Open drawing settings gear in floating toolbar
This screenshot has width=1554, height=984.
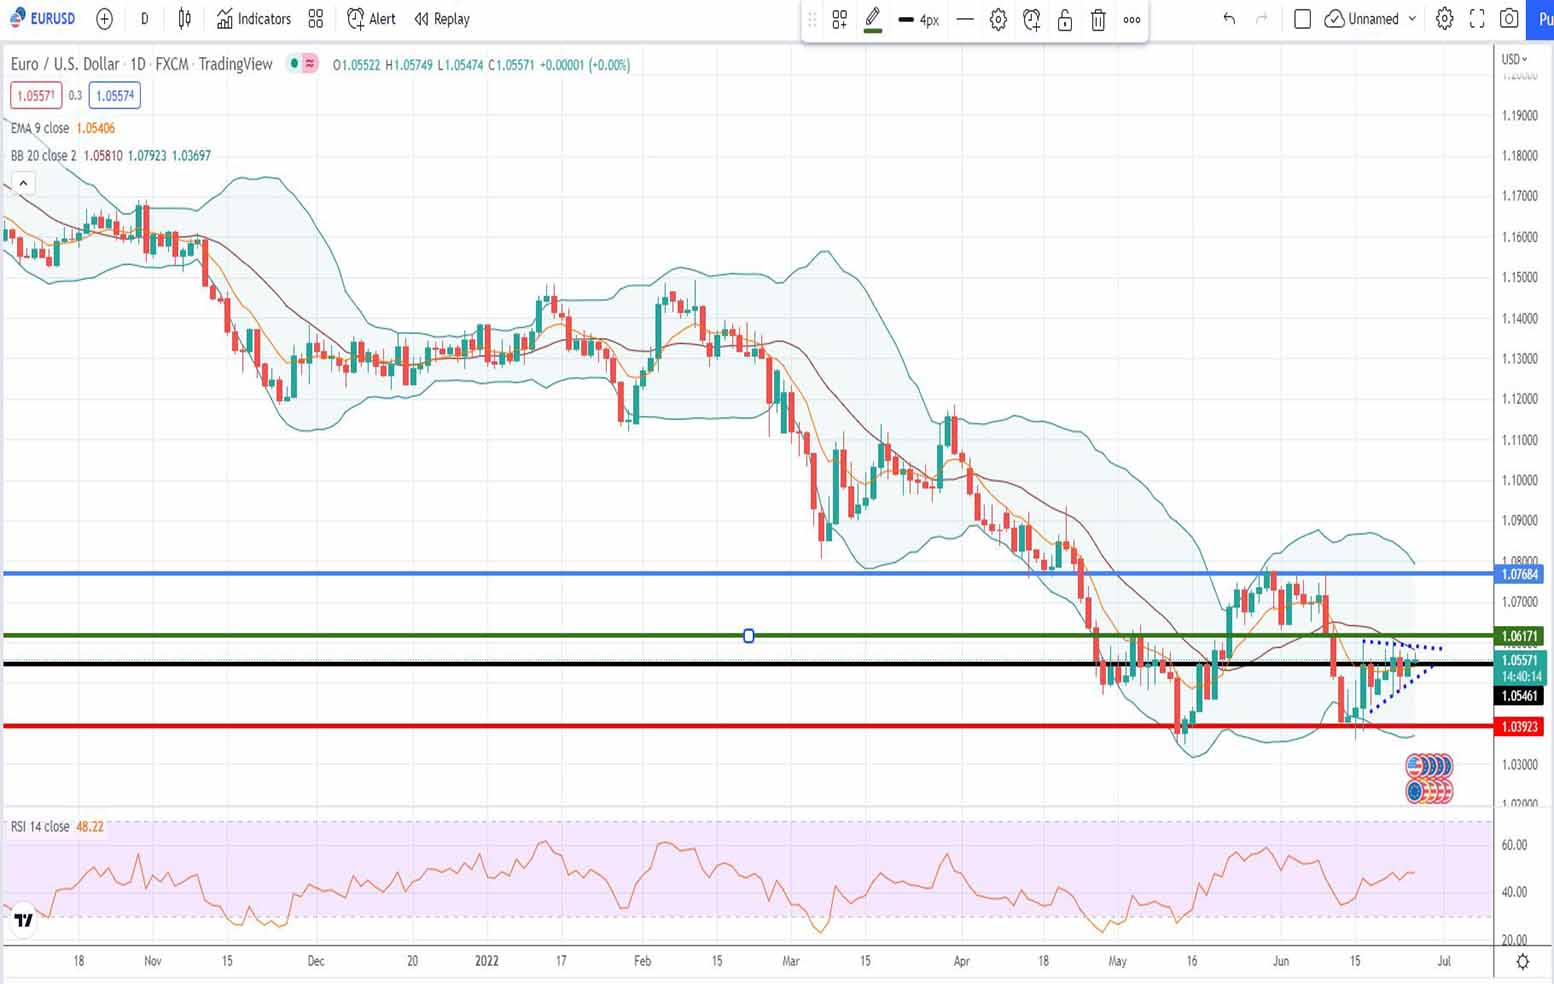click(x=998, y=20)
